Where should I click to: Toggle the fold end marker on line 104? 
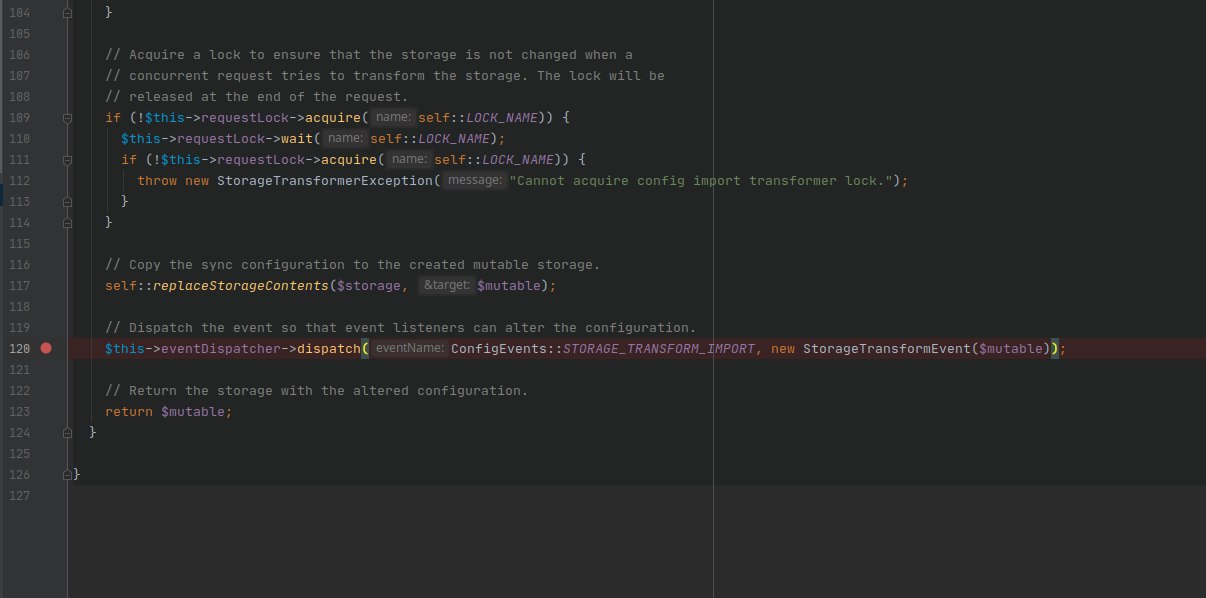(67, 12)
